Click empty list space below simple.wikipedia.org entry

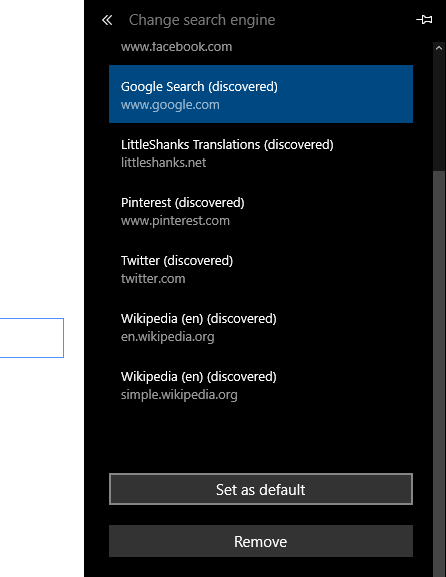261,442
